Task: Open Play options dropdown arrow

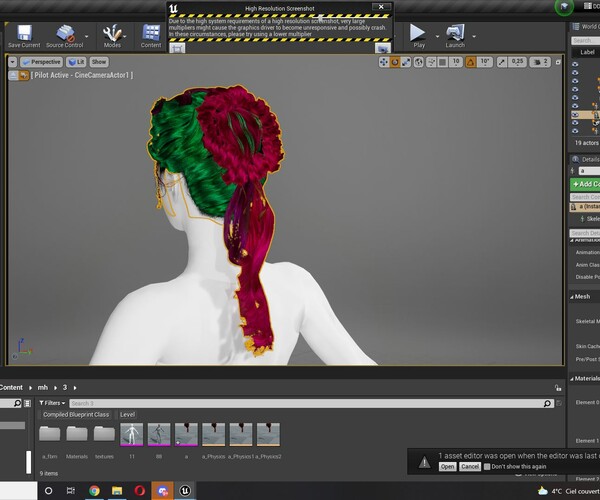Action: coord(437,36)
